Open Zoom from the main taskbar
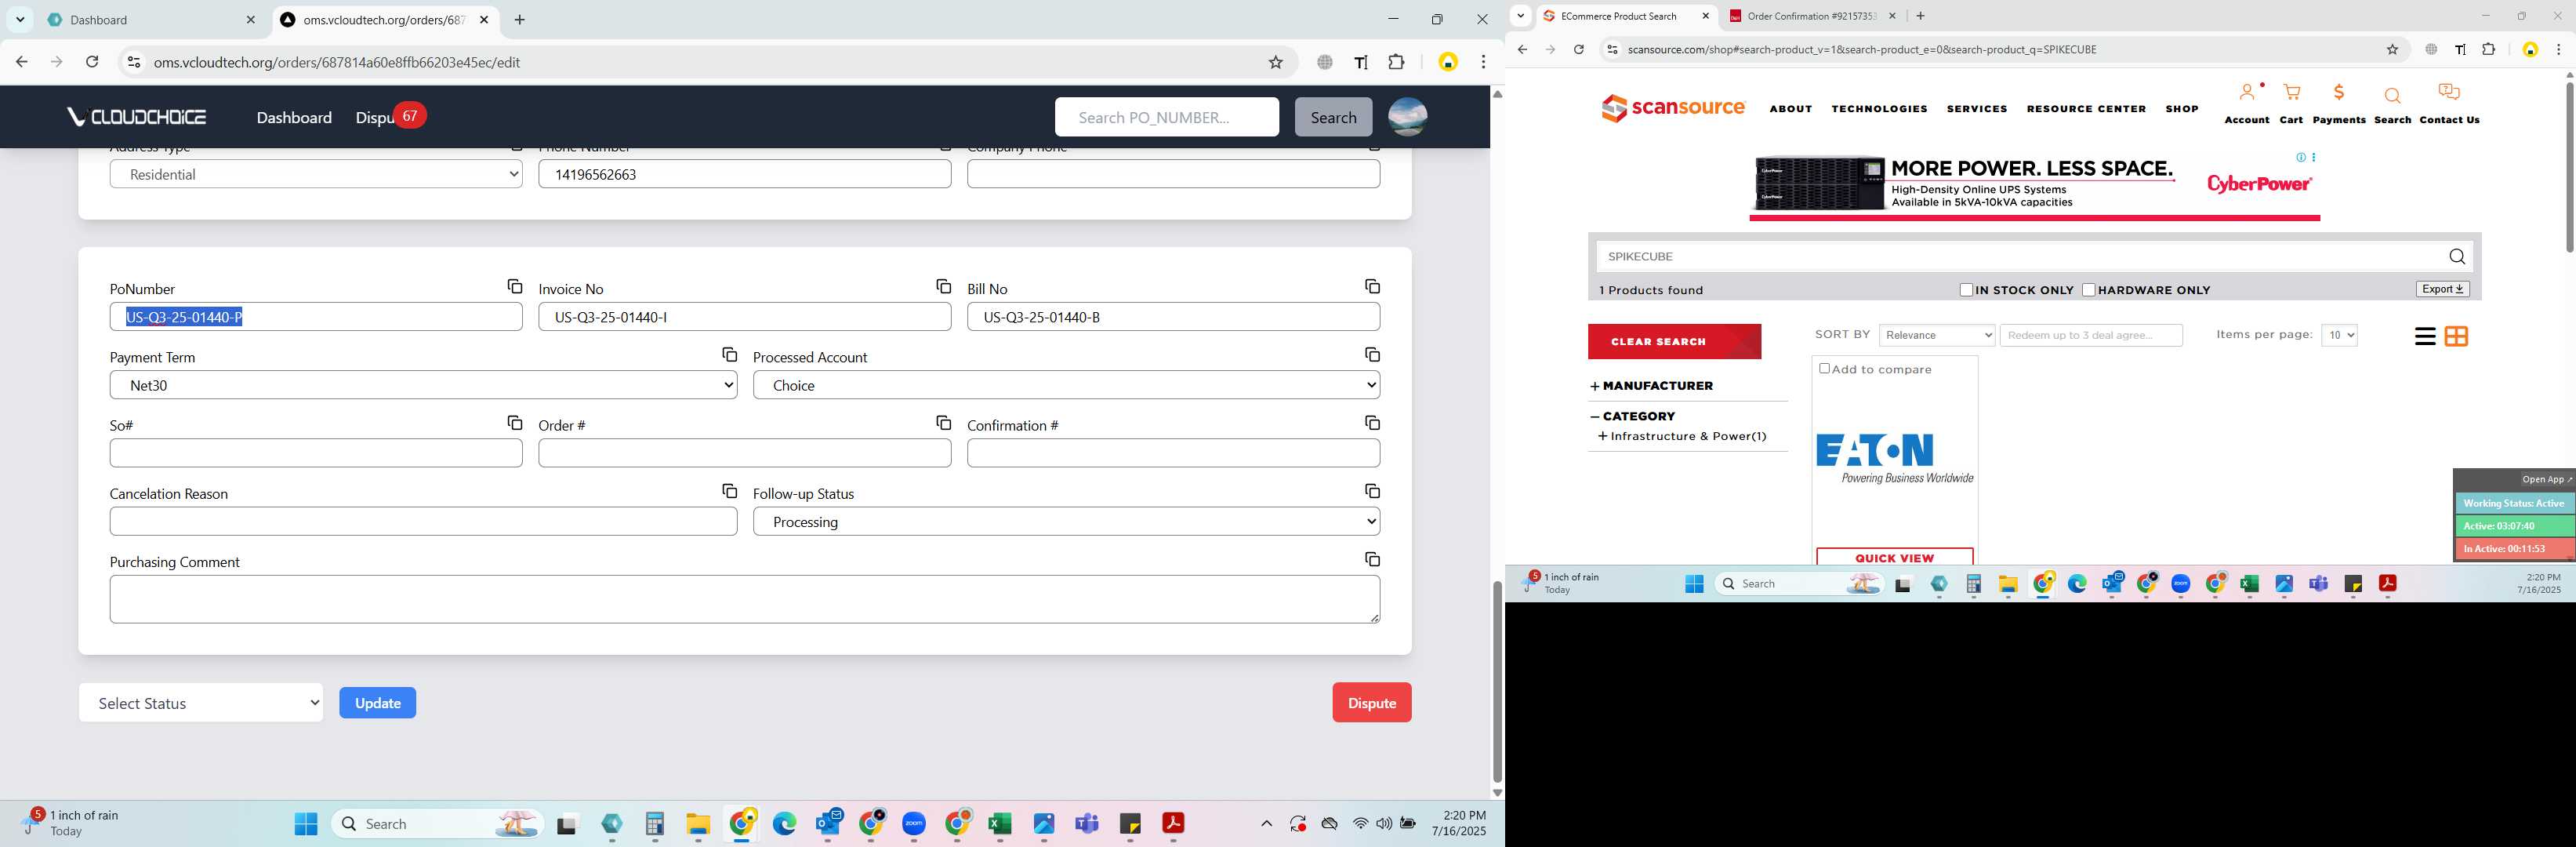This screenshot has width=2576, height=847. 914,823
